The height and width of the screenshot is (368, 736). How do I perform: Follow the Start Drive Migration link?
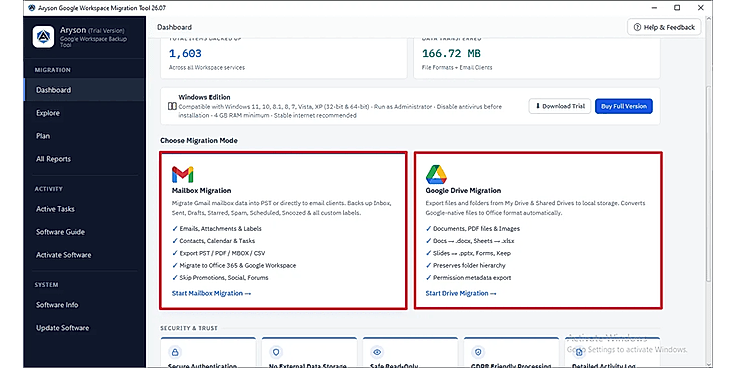click(x=461, y=293)
